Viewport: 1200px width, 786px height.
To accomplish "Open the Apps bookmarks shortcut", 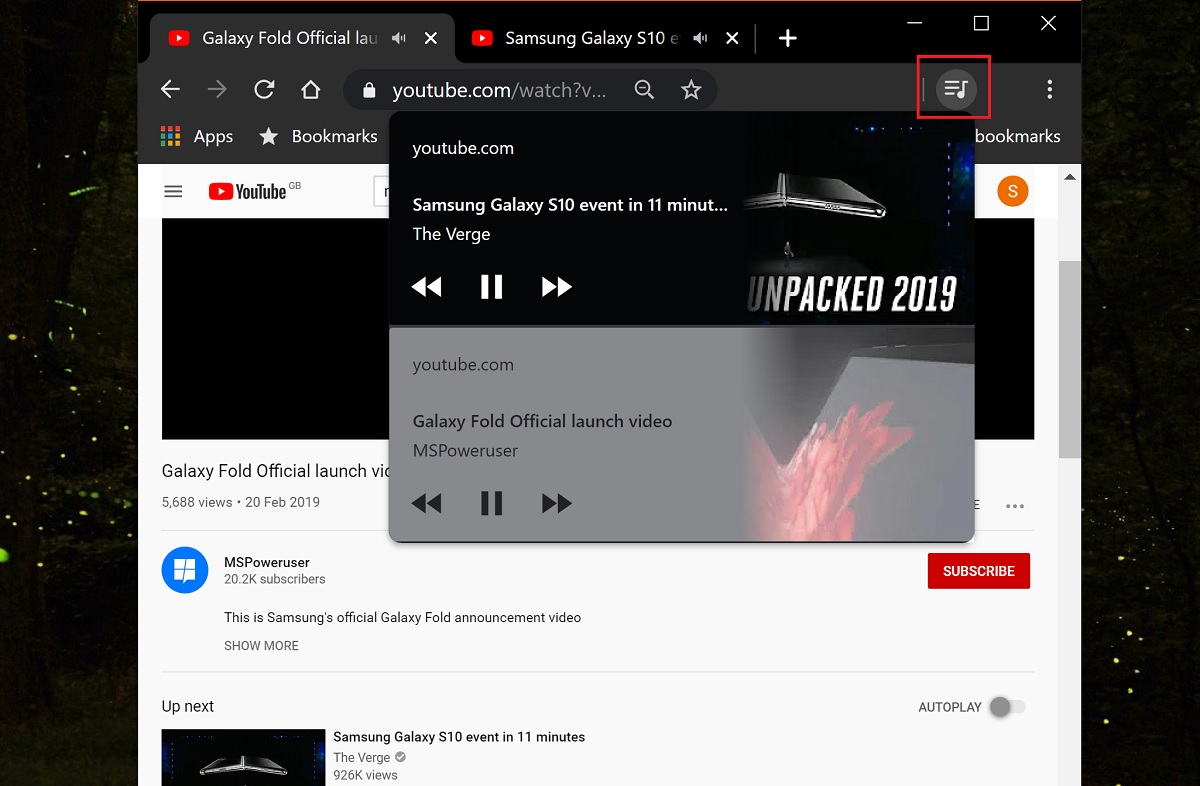I will (x=197, y=136).
